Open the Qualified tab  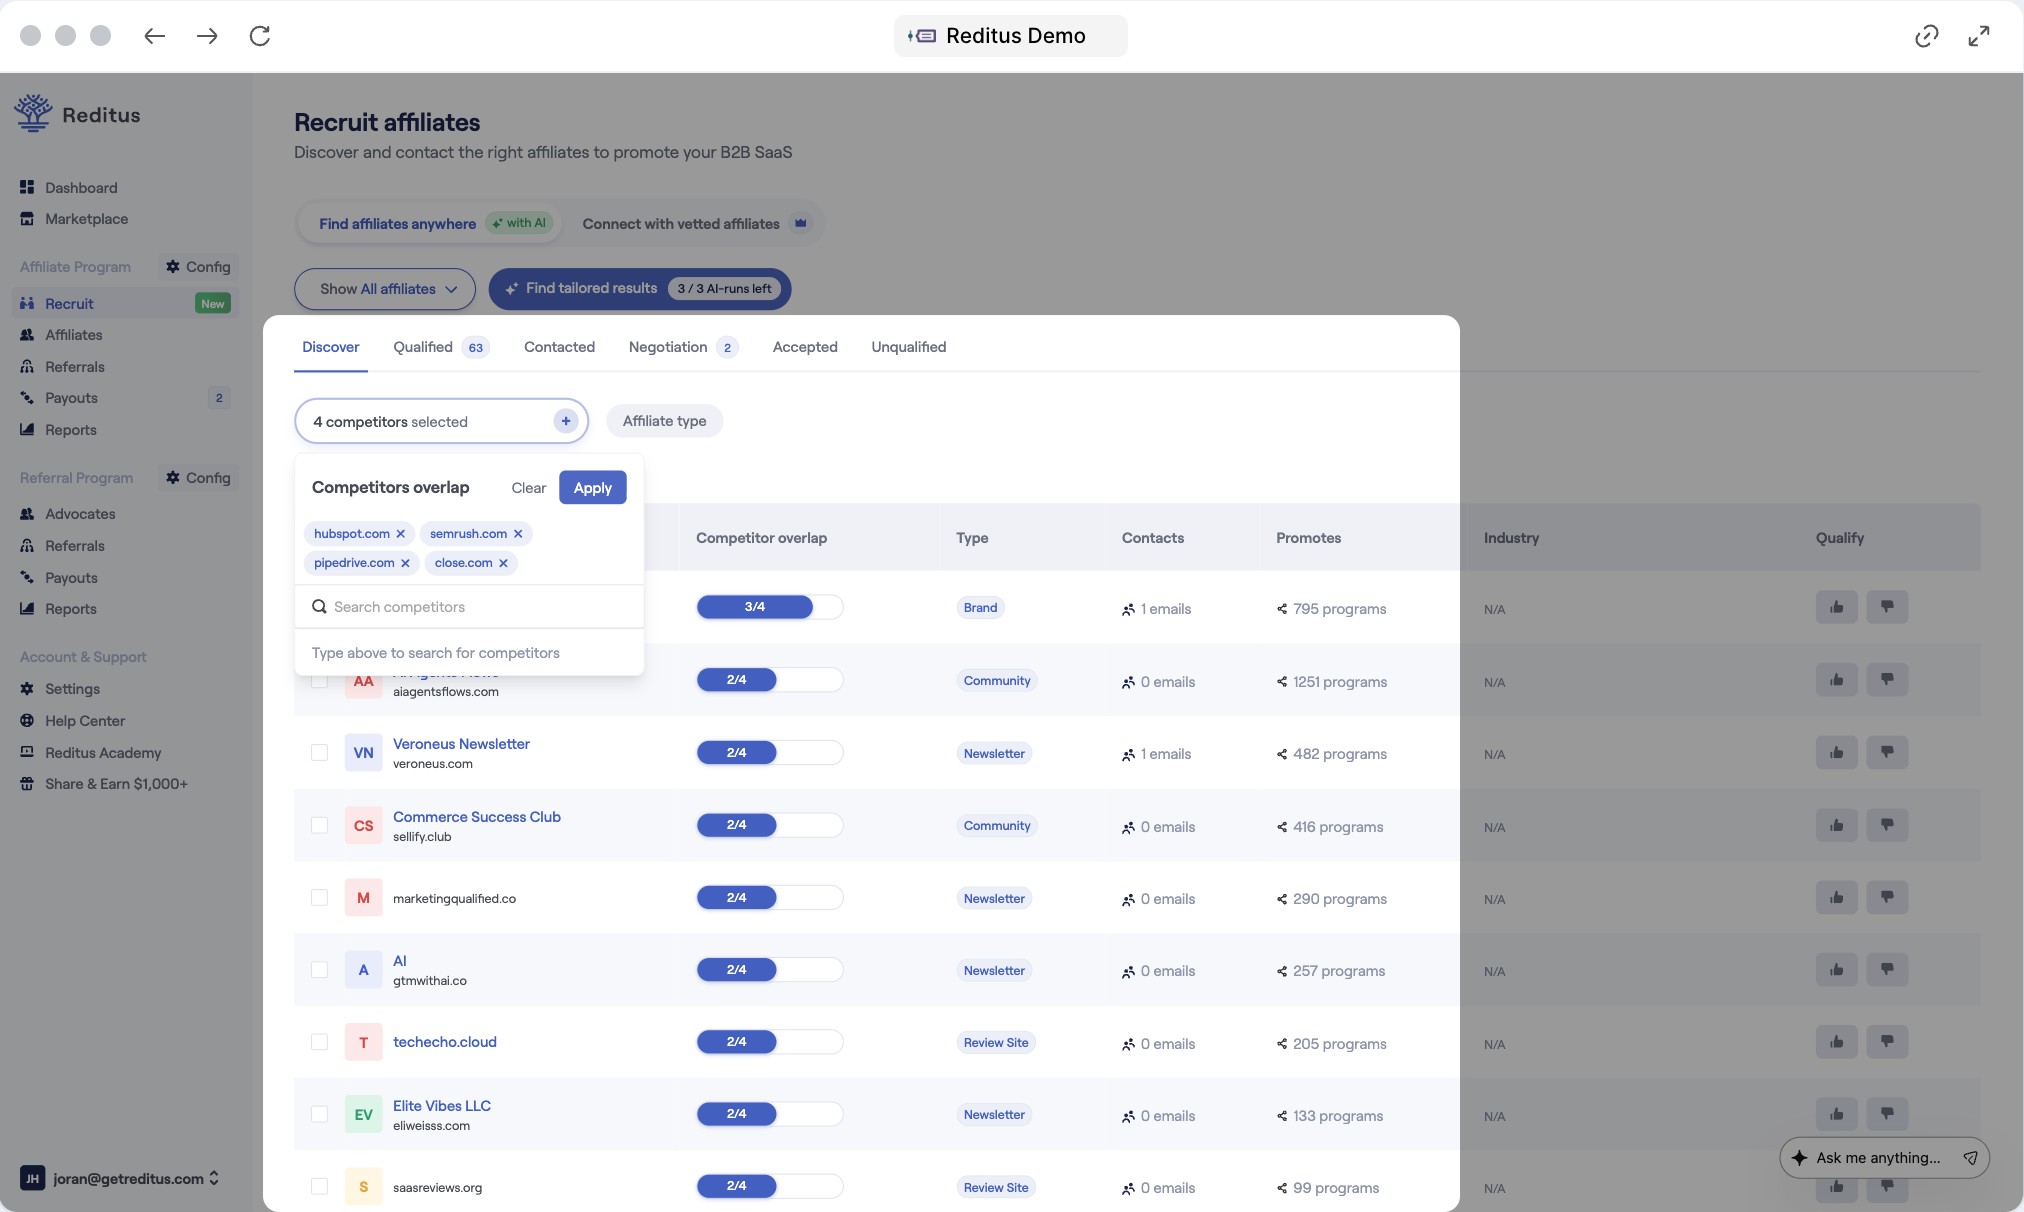pyautogui.click(x=440, y=347)
